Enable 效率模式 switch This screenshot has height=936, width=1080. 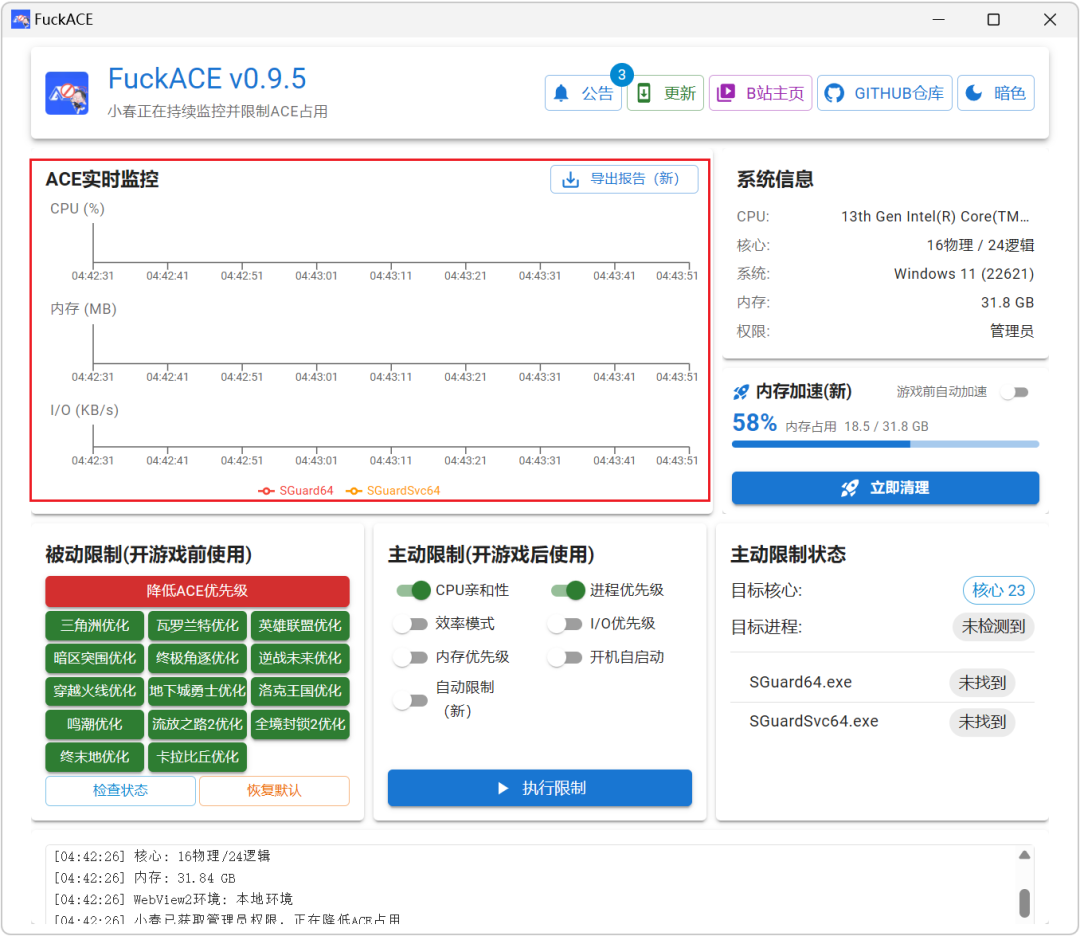[x=411, y=624]
